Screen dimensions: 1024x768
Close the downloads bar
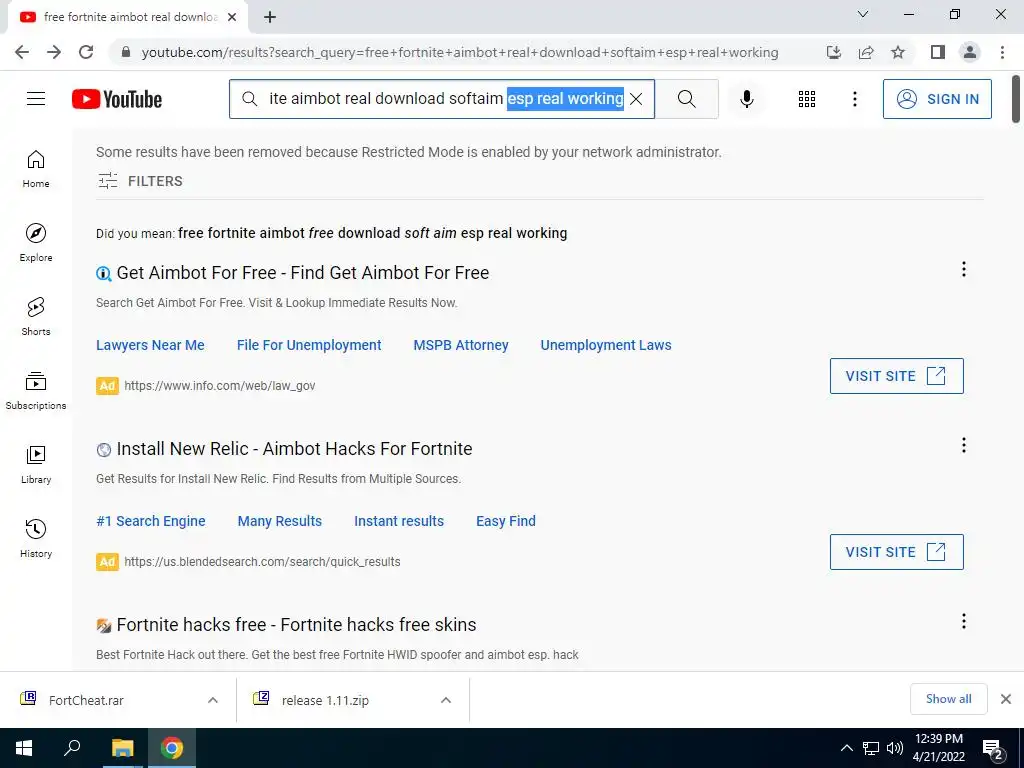[x=1006, y=699]
